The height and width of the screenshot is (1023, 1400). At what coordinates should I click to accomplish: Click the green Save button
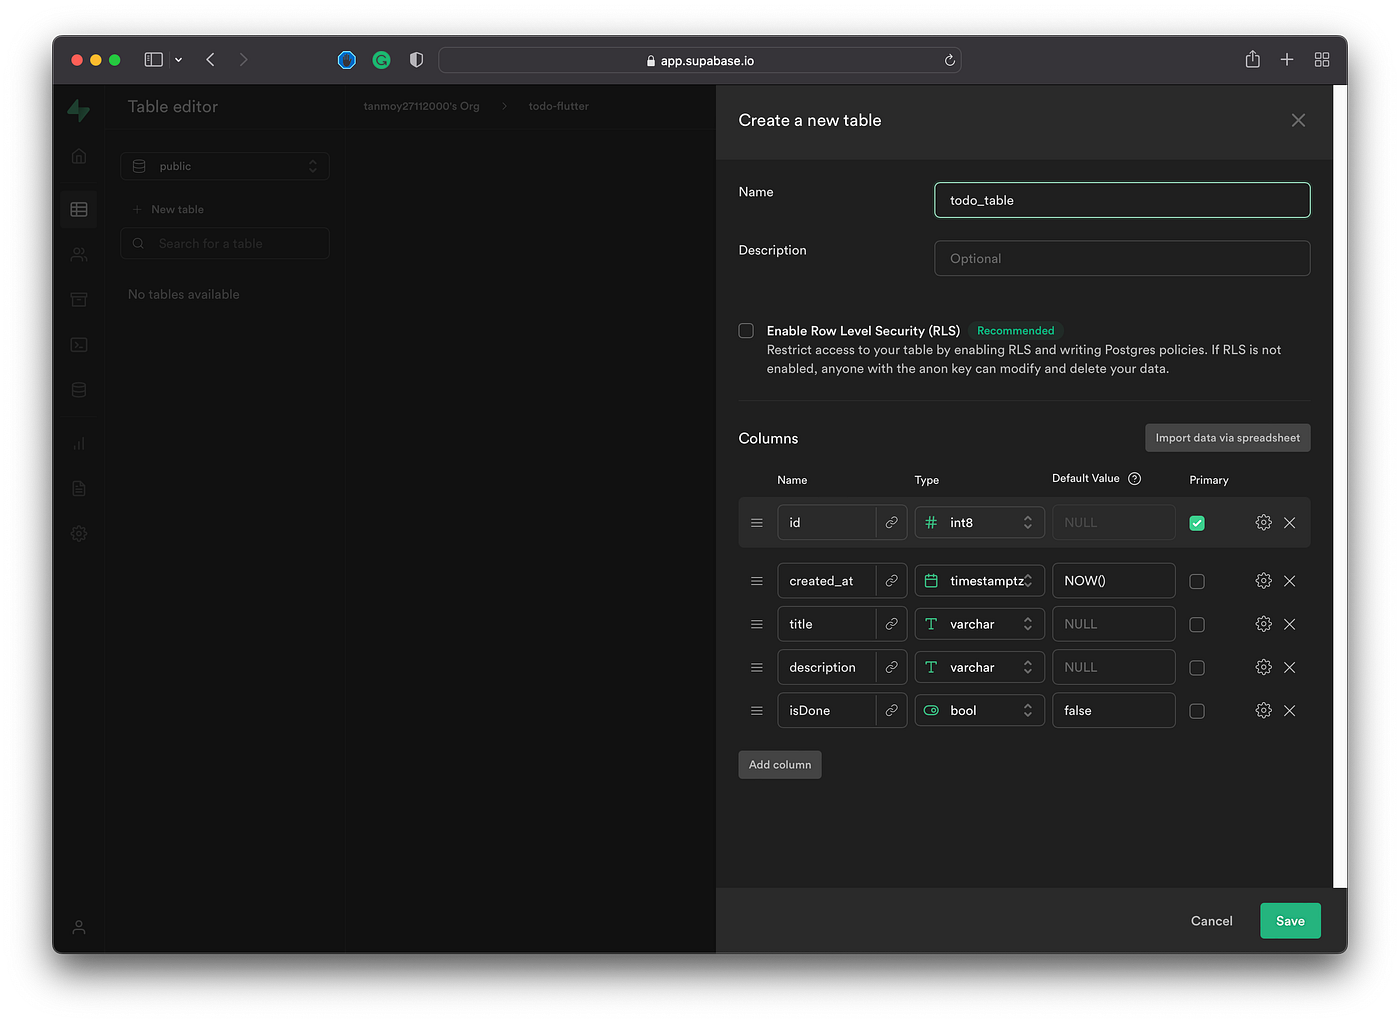click(1290, 920)
